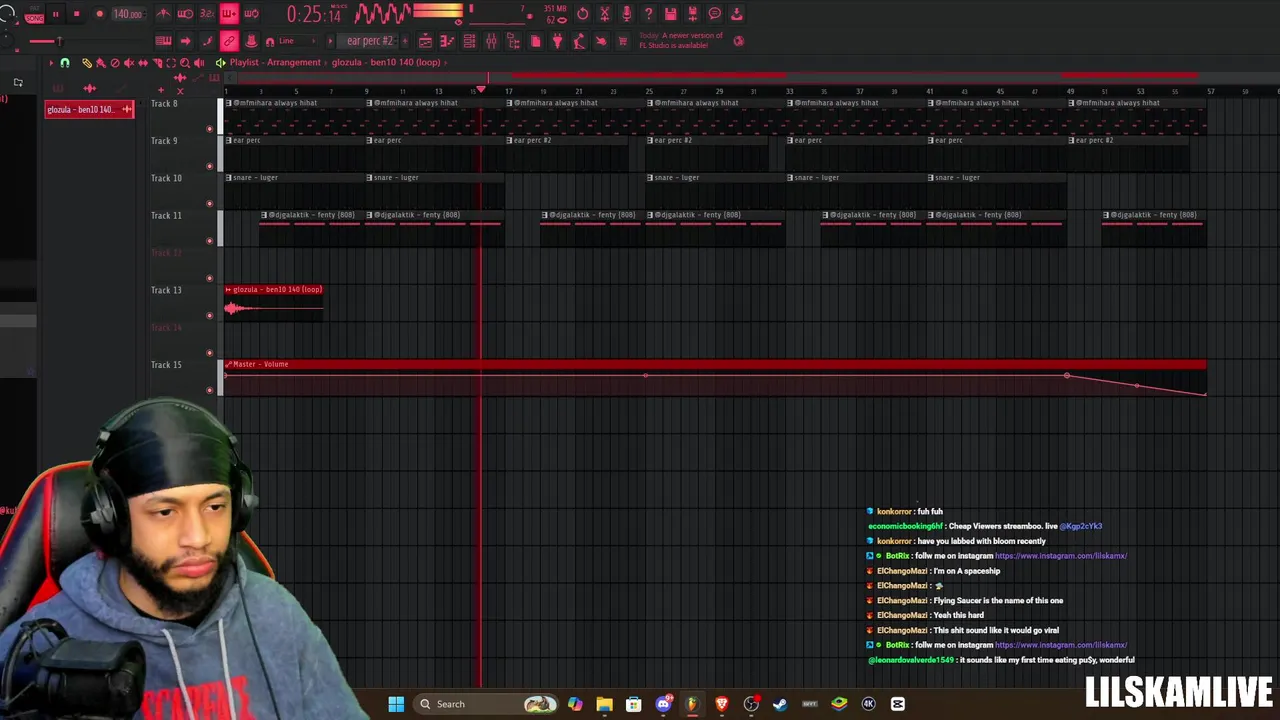Open playlist options menu arrow
The image size is (1280, 720).
[51, 63]
